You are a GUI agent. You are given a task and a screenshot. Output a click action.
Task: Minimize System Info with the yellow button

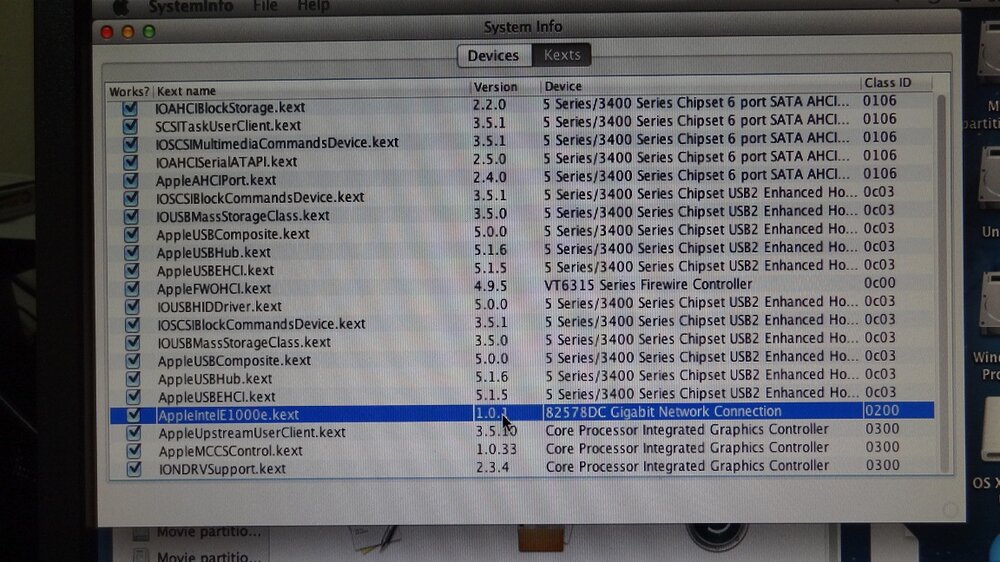click(x=127, y=32)
